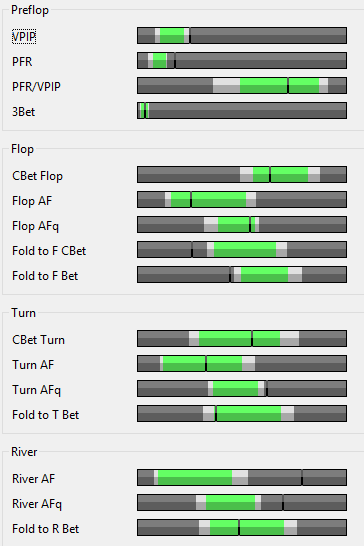364x546 pixels.
Task: Click the Fold to T Bet bar
Action: click(x=242, y=414)
